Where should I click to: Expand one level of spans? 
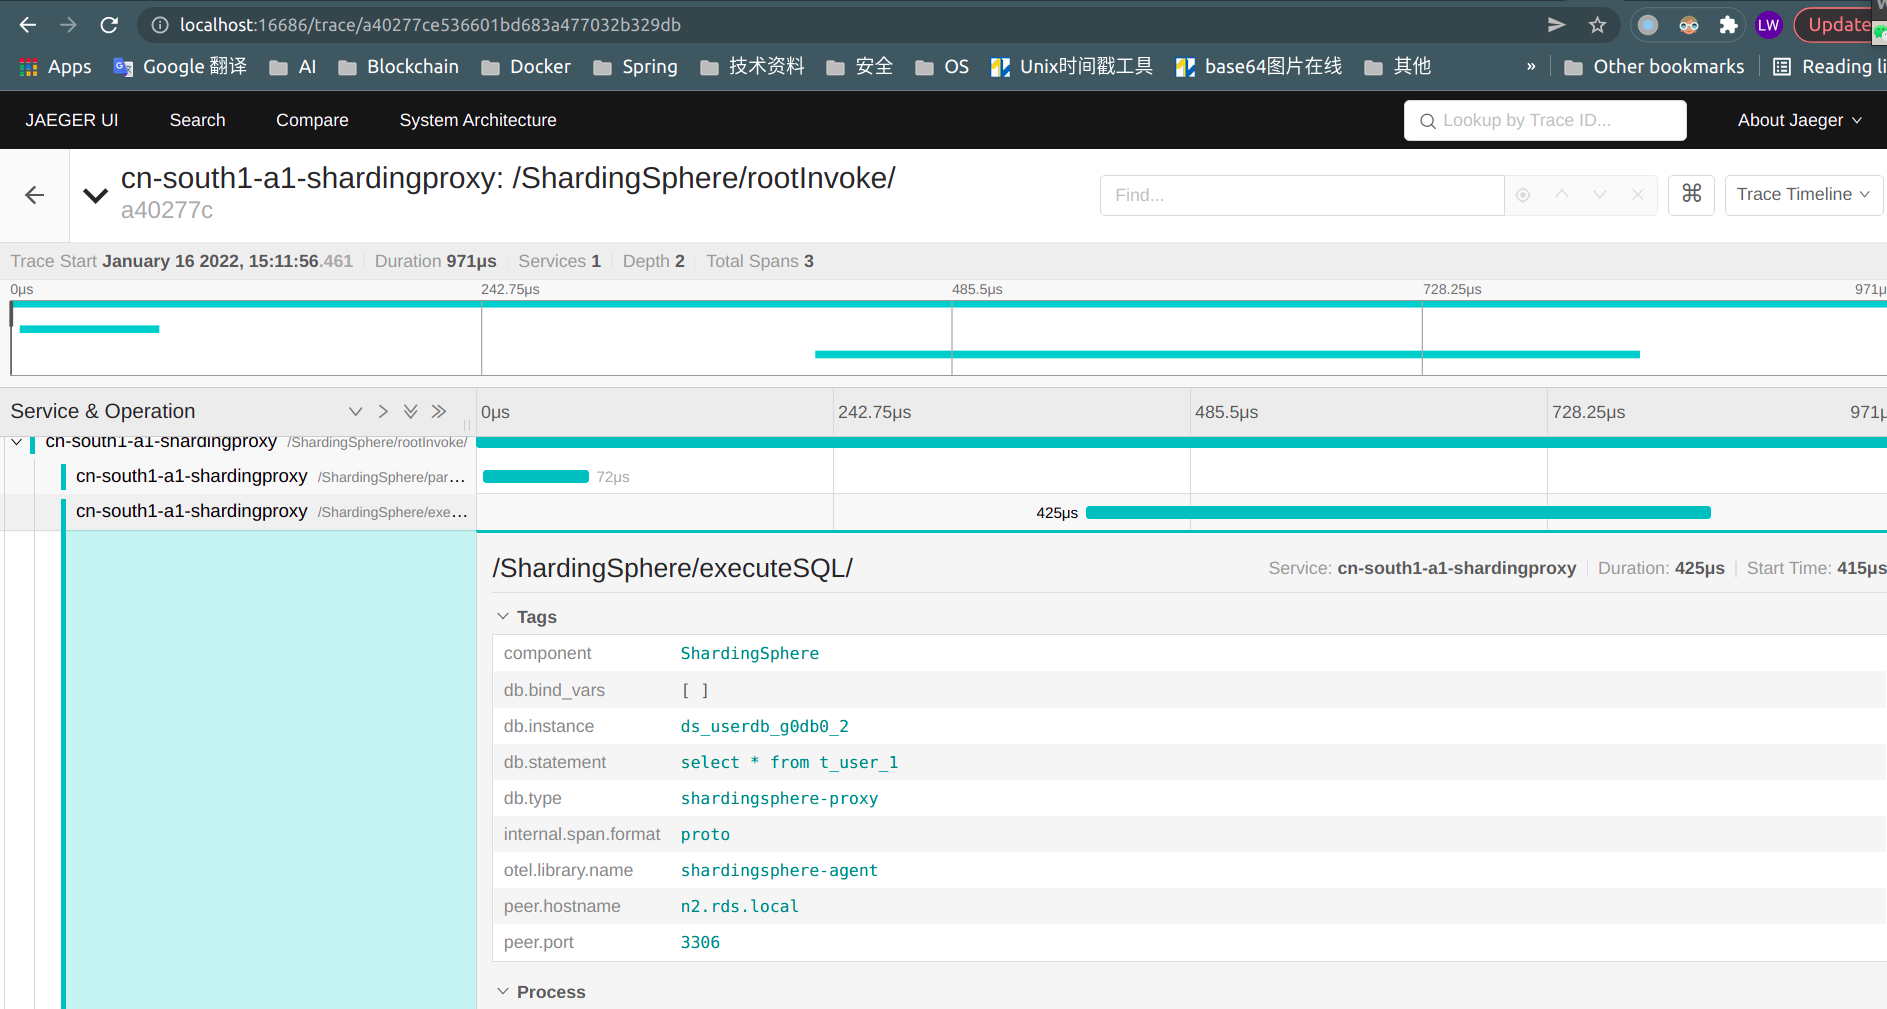tap(383, 412)
